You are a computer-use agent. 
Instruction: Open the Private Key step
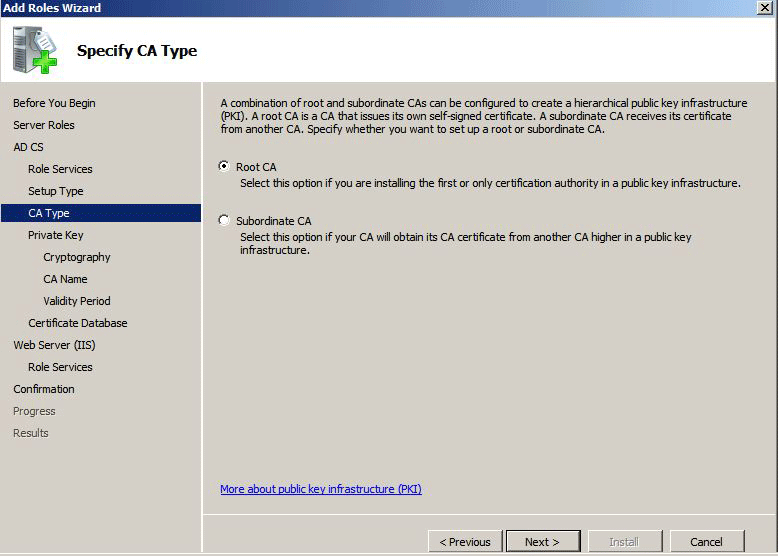pos(56,235)
